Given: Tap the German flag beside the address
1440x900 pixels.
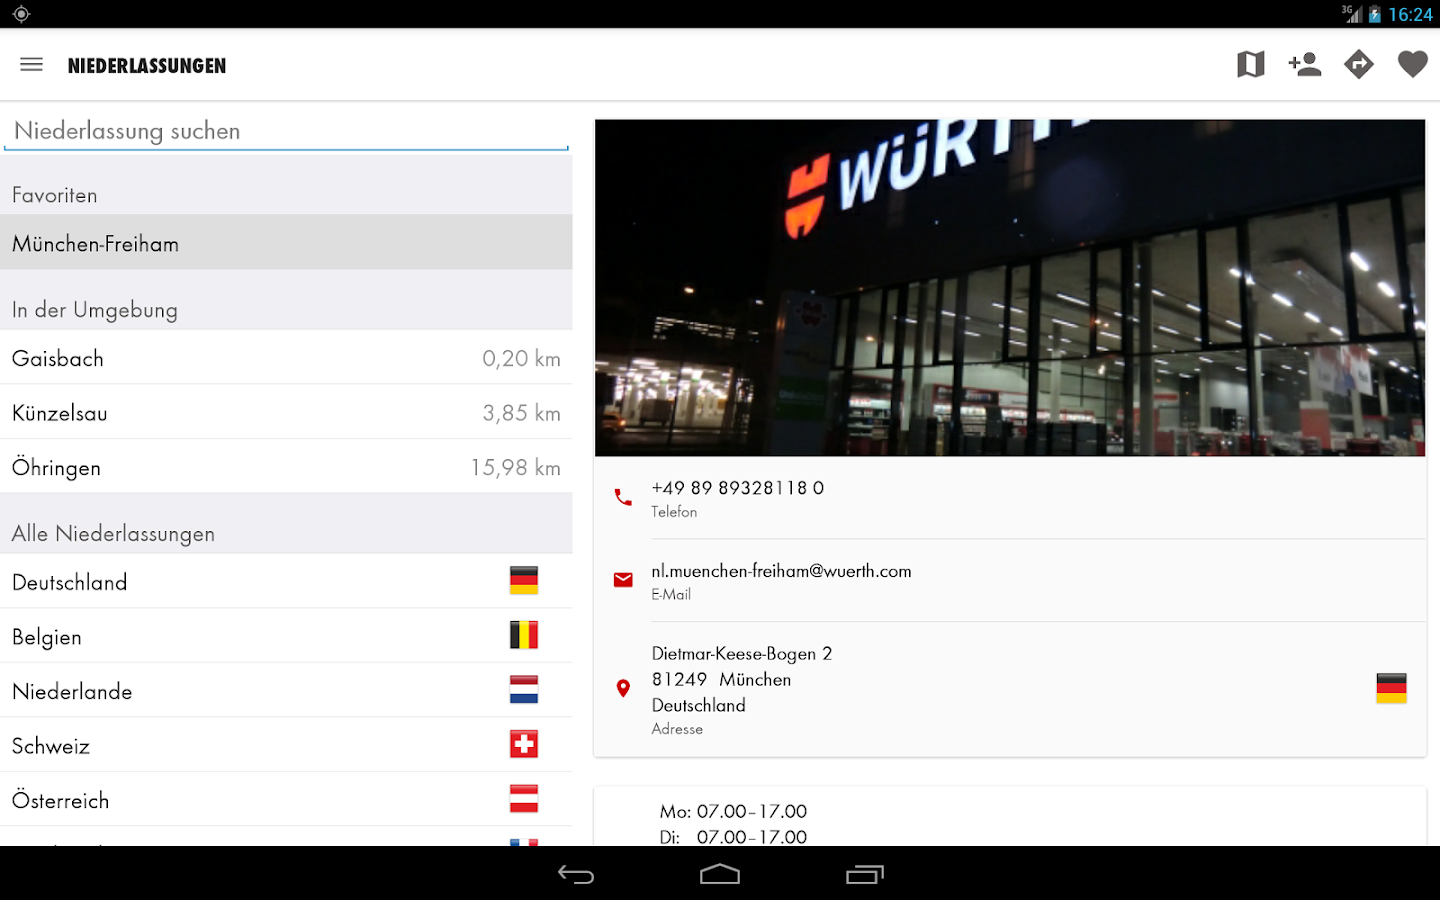Looking at the screenshot, I should [x=1391, y=688].
